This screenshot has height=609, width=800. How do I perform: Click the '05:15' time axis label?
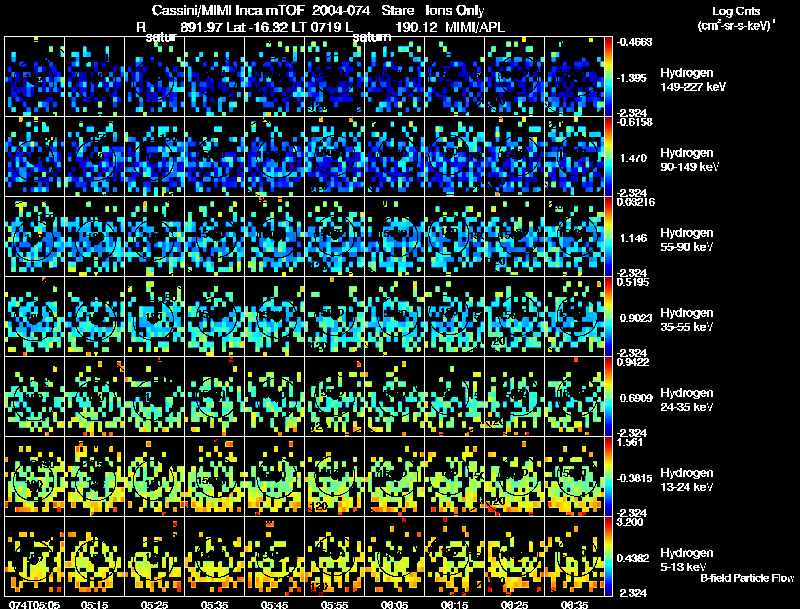click(94, 605)
